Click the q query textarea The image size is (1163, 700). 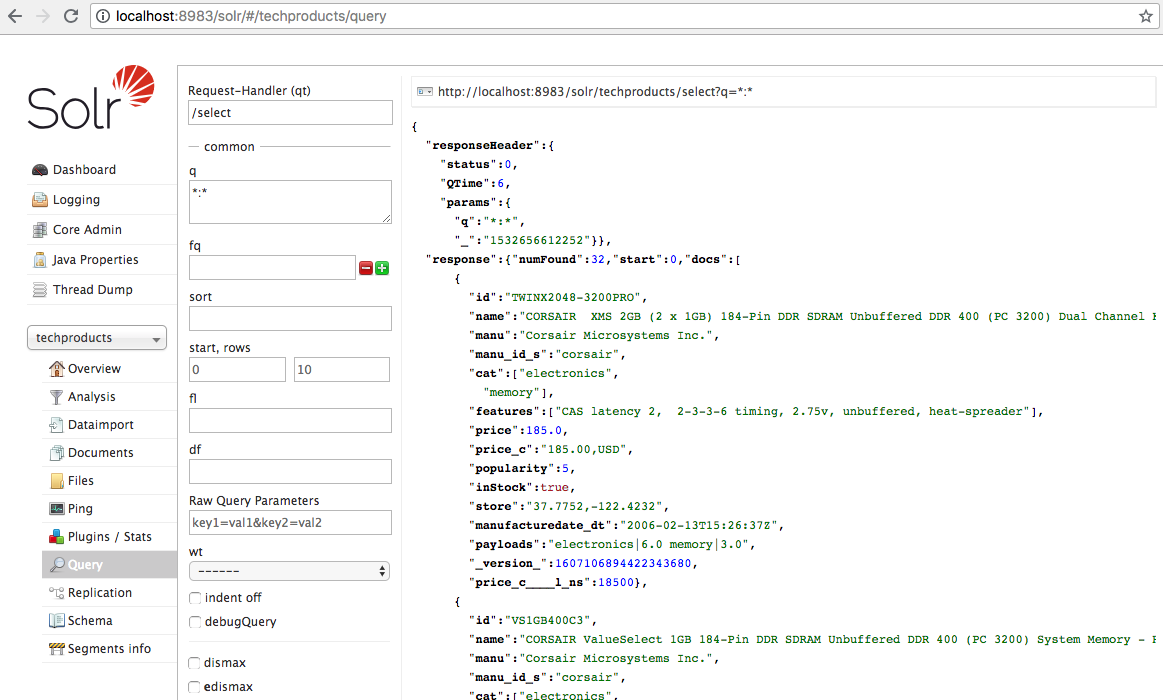click(290, 202)
